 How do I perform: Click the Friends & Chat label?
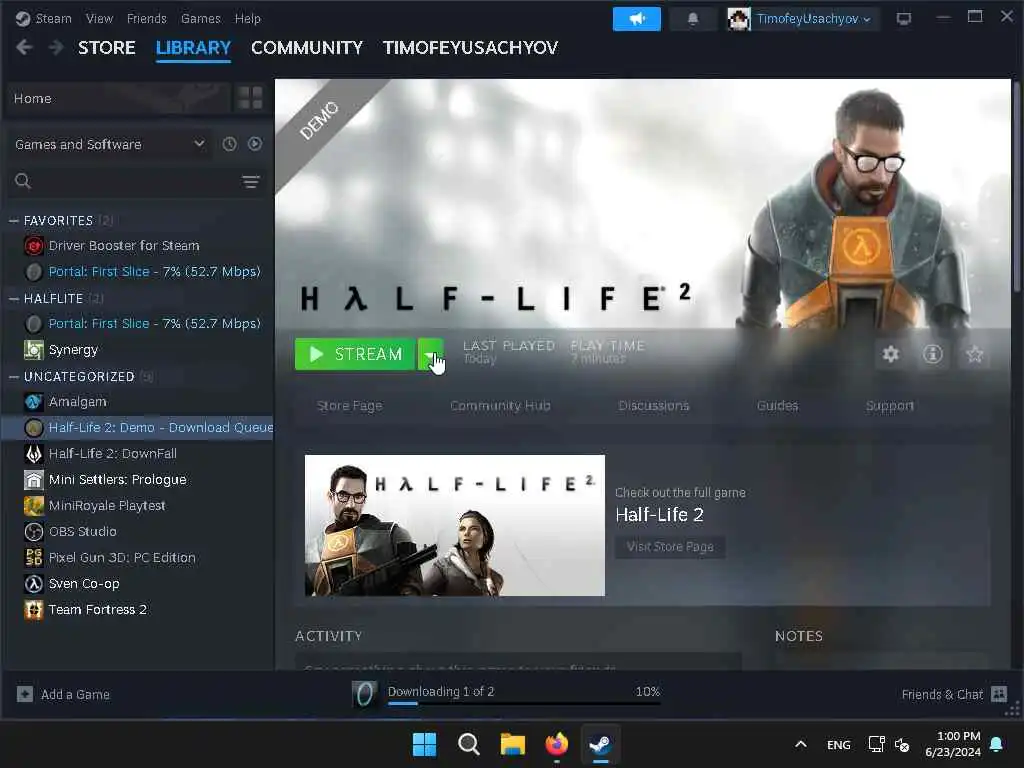tap(942, 694)
